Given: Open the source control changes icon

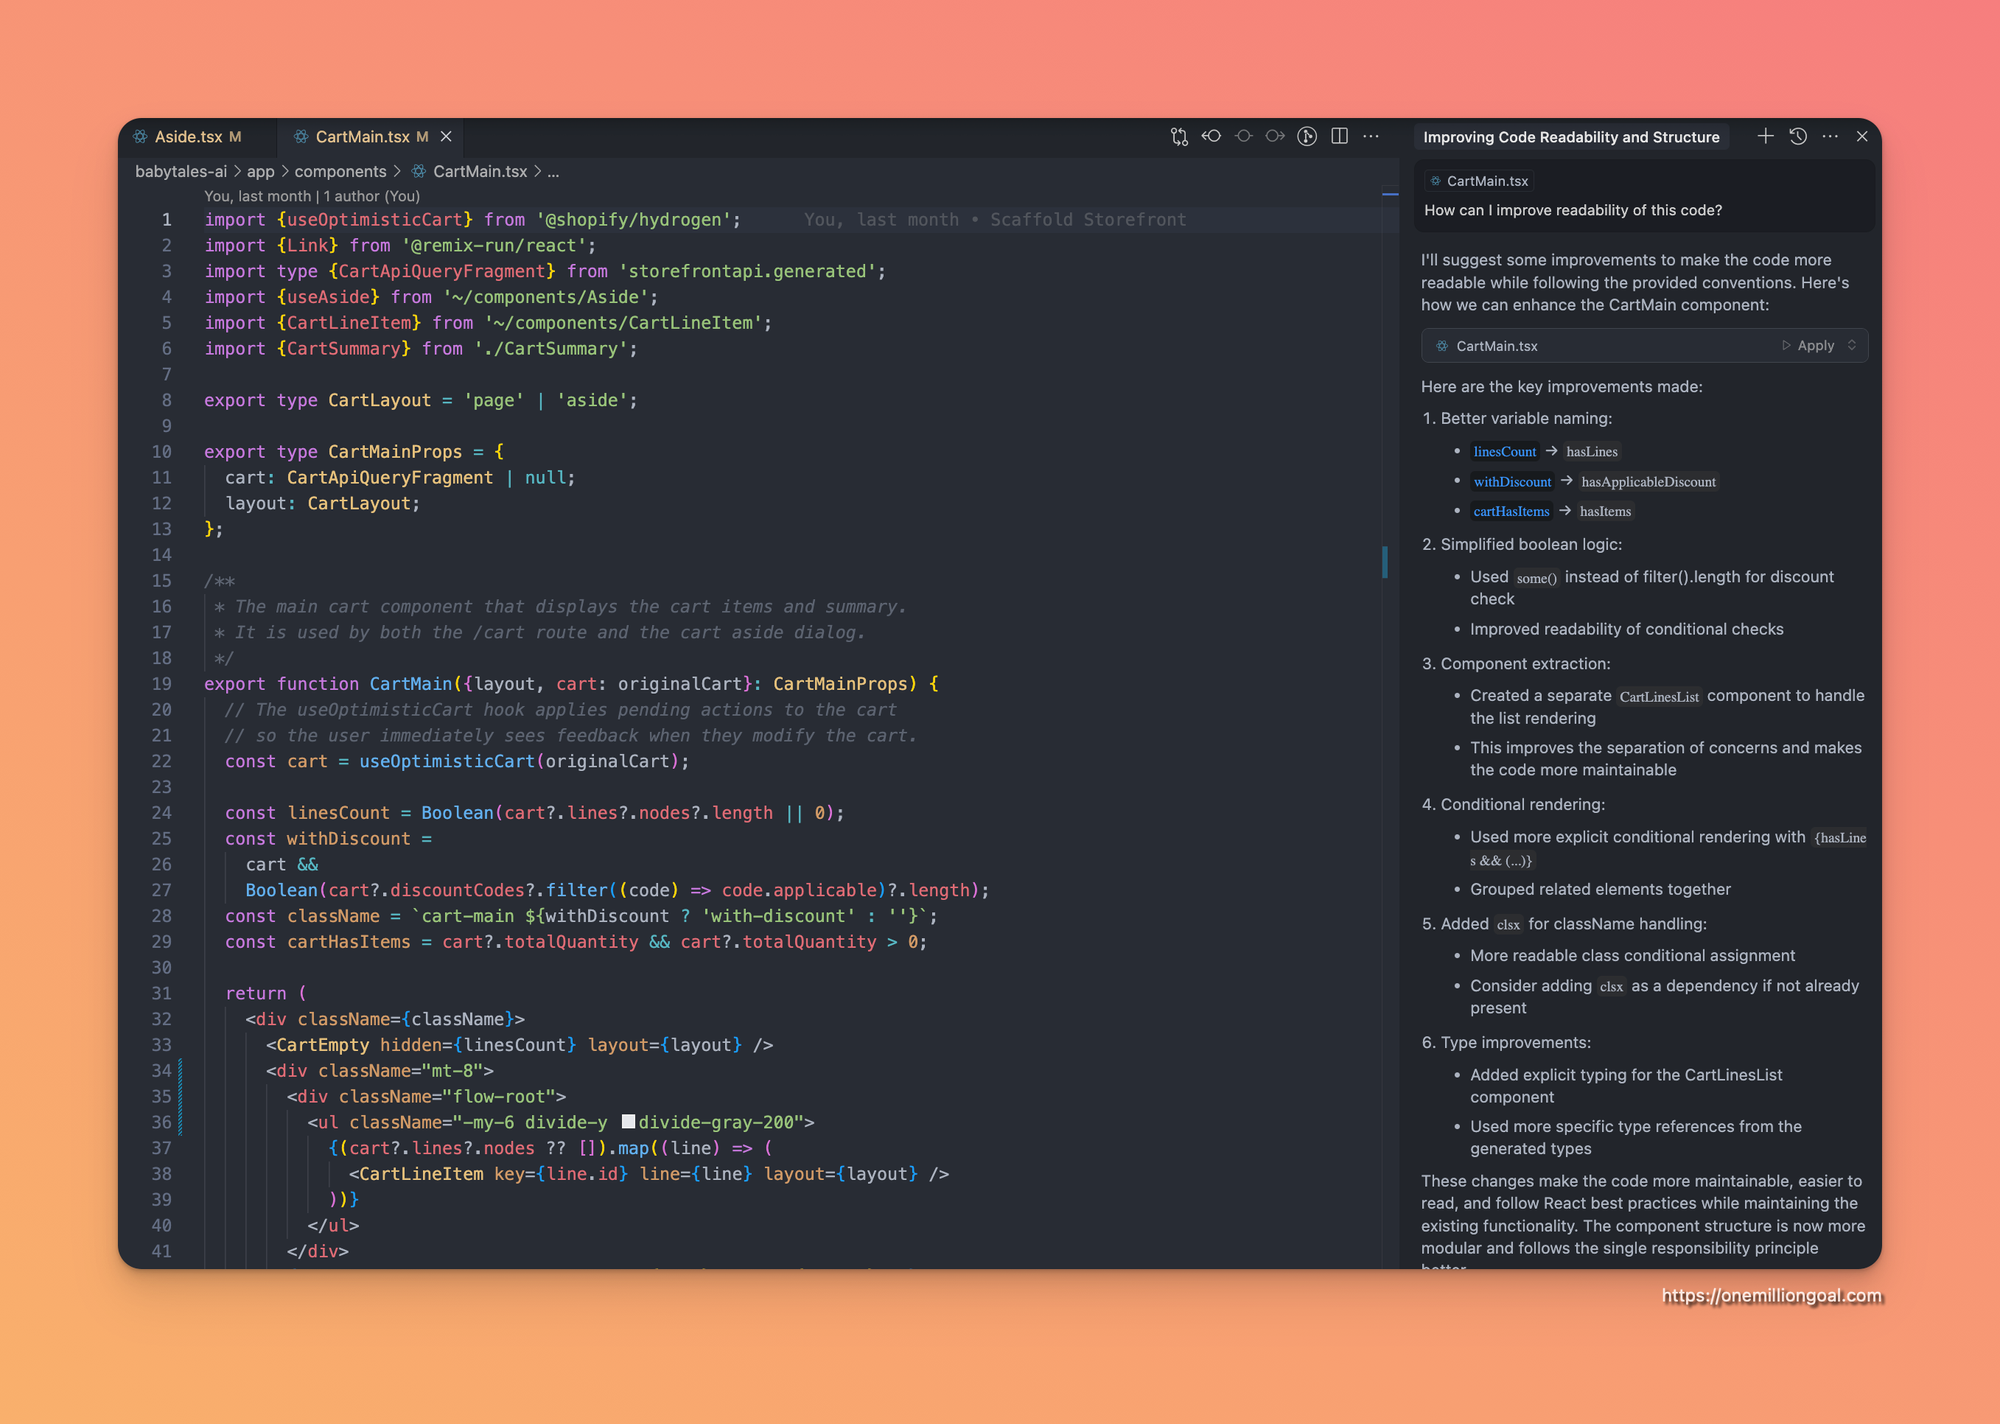Looking at the screenshot, I should pyautogui.click(x=1179, y=137).
